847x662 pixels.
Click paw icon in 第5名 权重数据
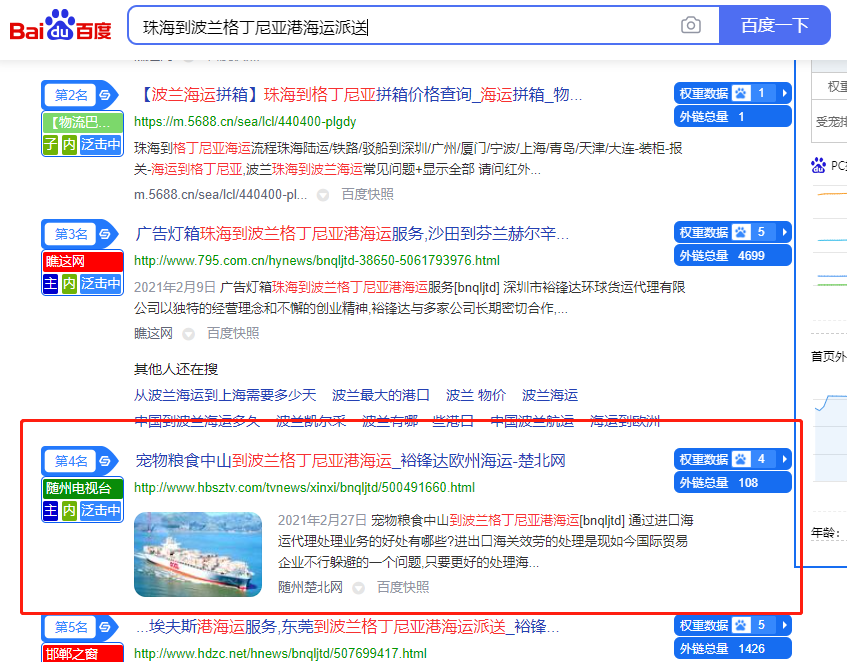(741, 625)
